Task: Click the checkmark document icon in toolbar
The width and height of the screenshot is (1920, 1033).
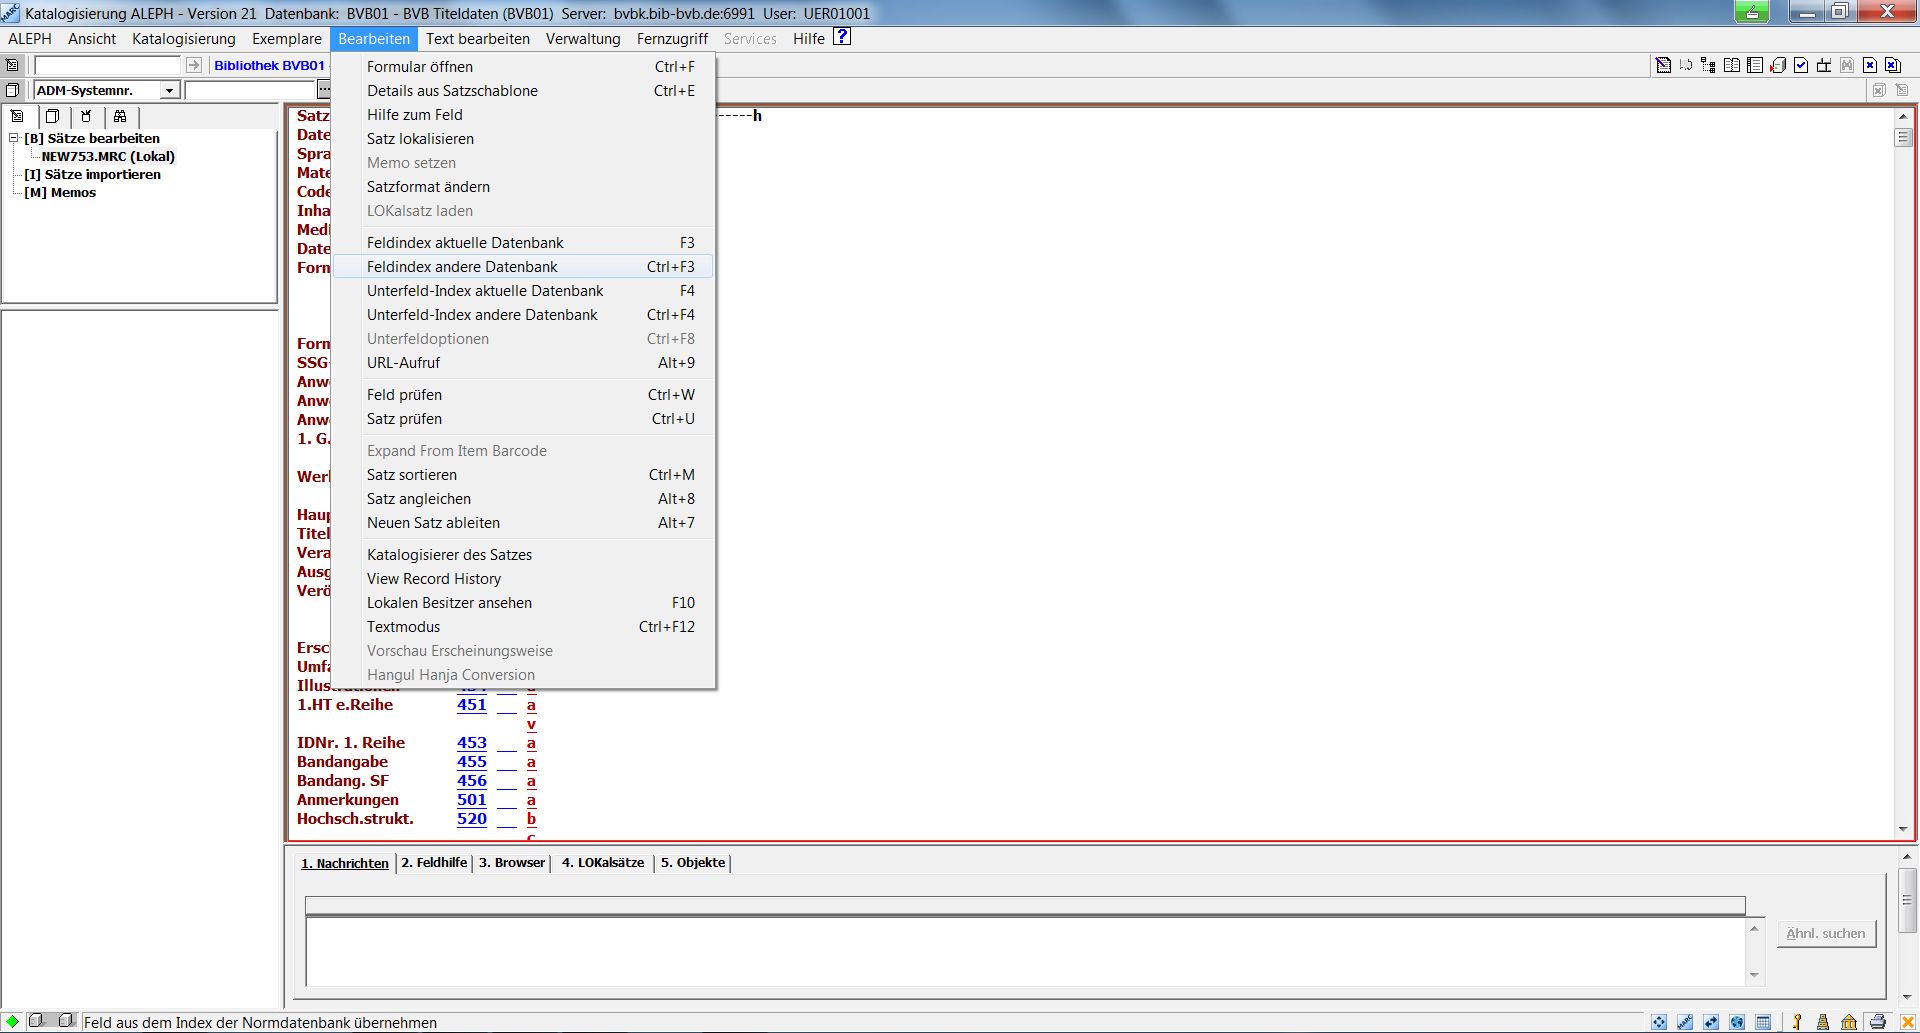Action: (x=1801, y=66)
